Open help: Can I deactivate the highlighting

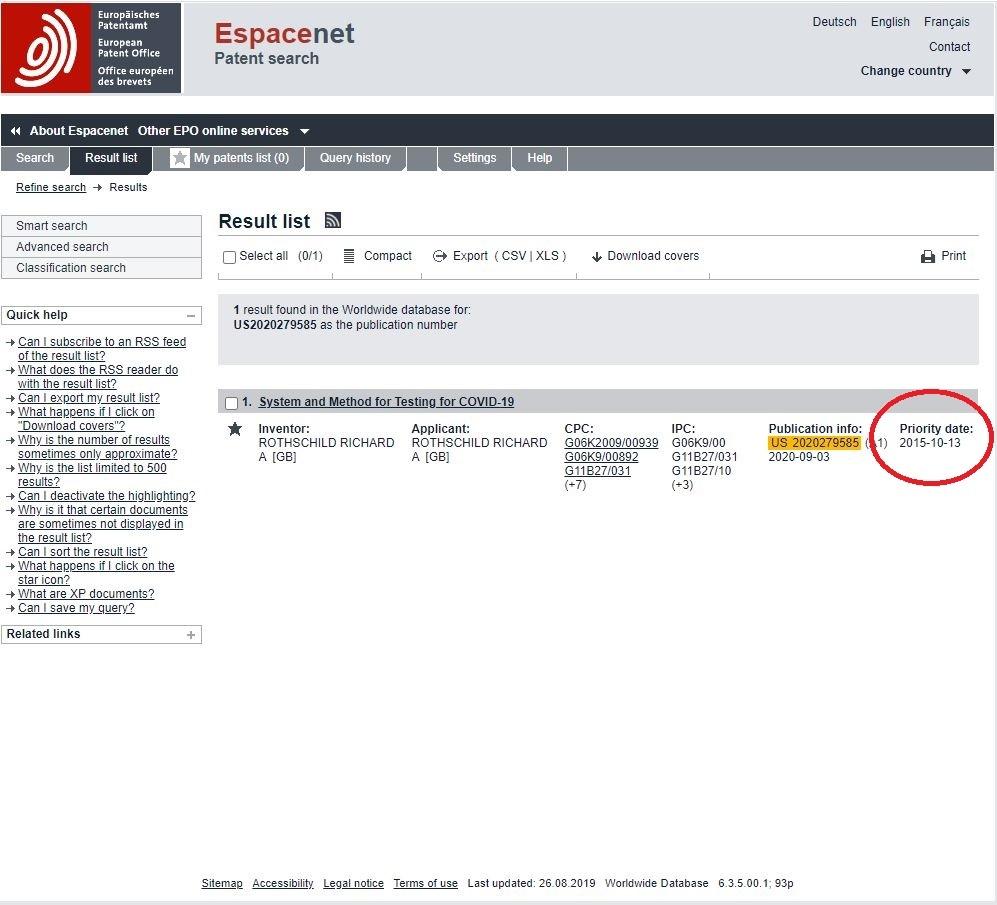107,495
